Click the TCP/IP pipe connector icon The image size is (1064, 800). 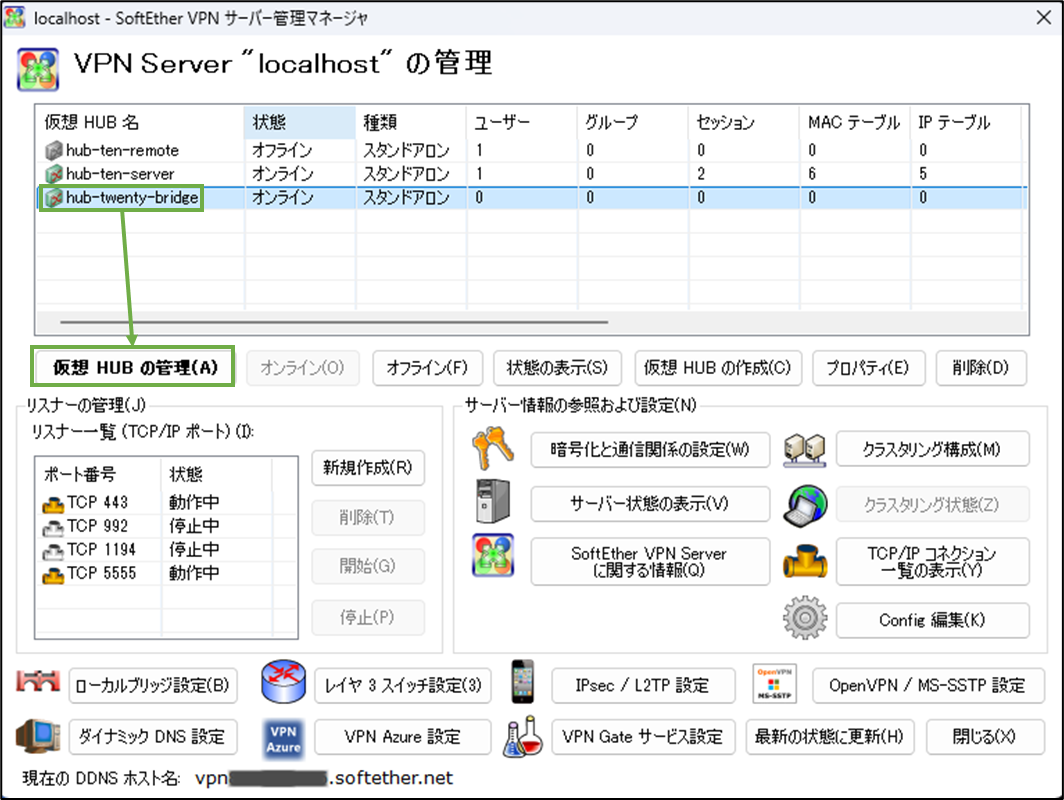coord(806,561)
